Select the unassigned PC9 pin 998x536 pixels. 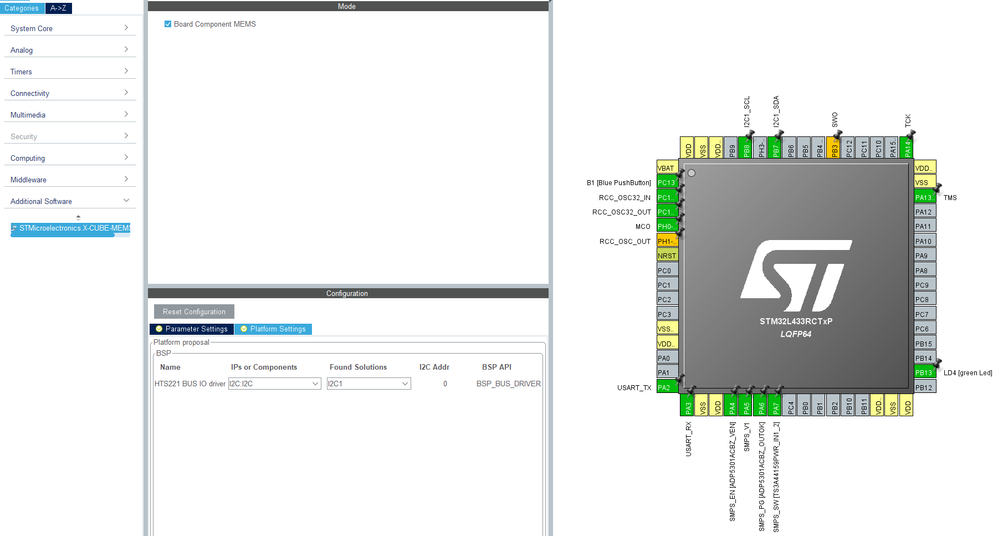point(925,285)
